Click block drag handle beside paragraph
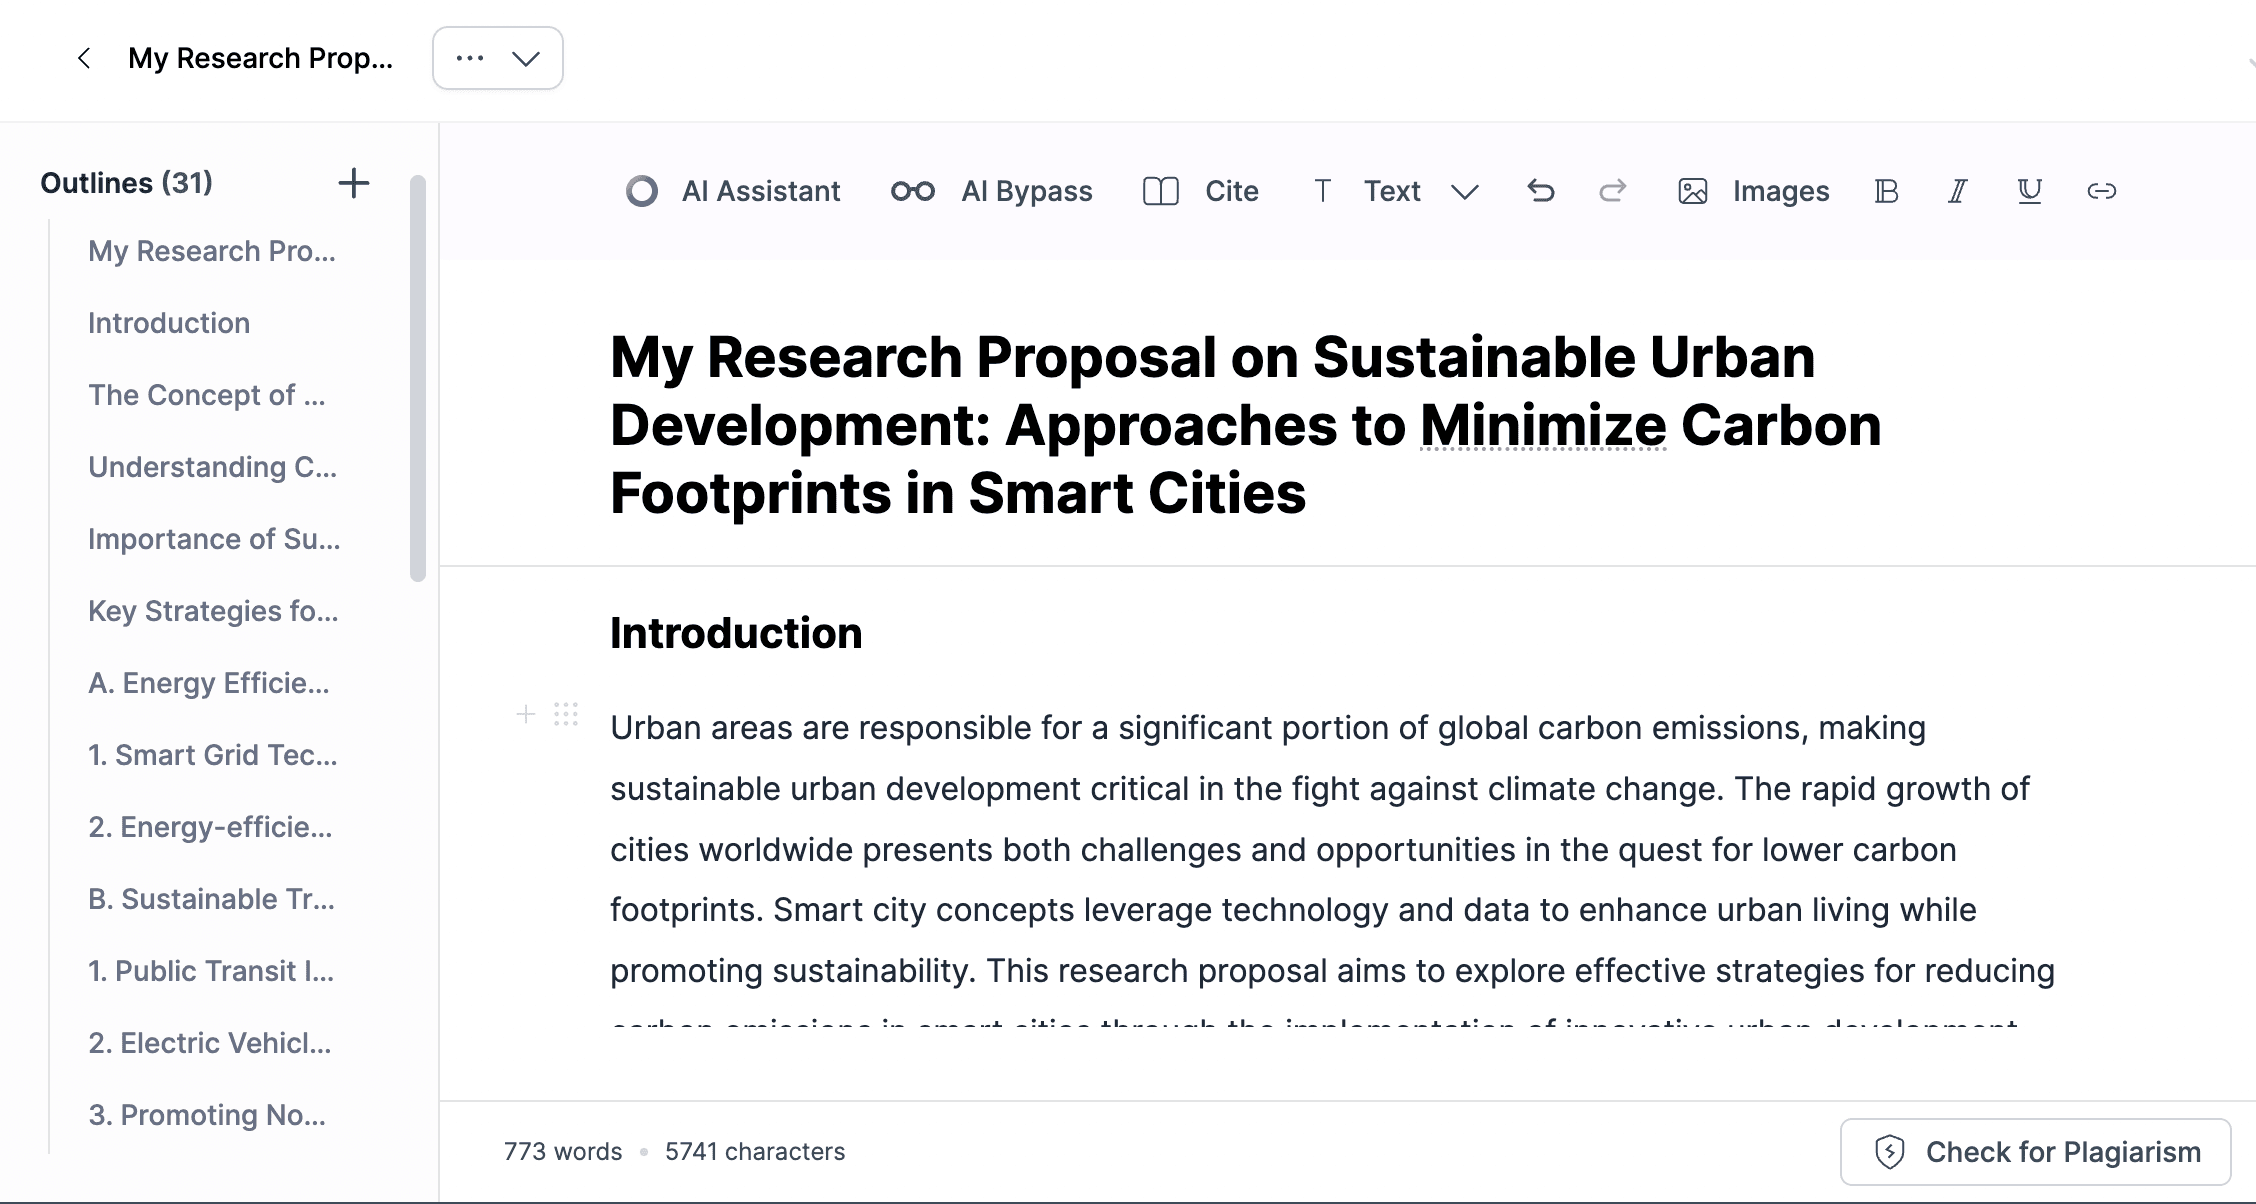Image resolution: width=2256 pixels, height=1204 pixels. [566, 714]
